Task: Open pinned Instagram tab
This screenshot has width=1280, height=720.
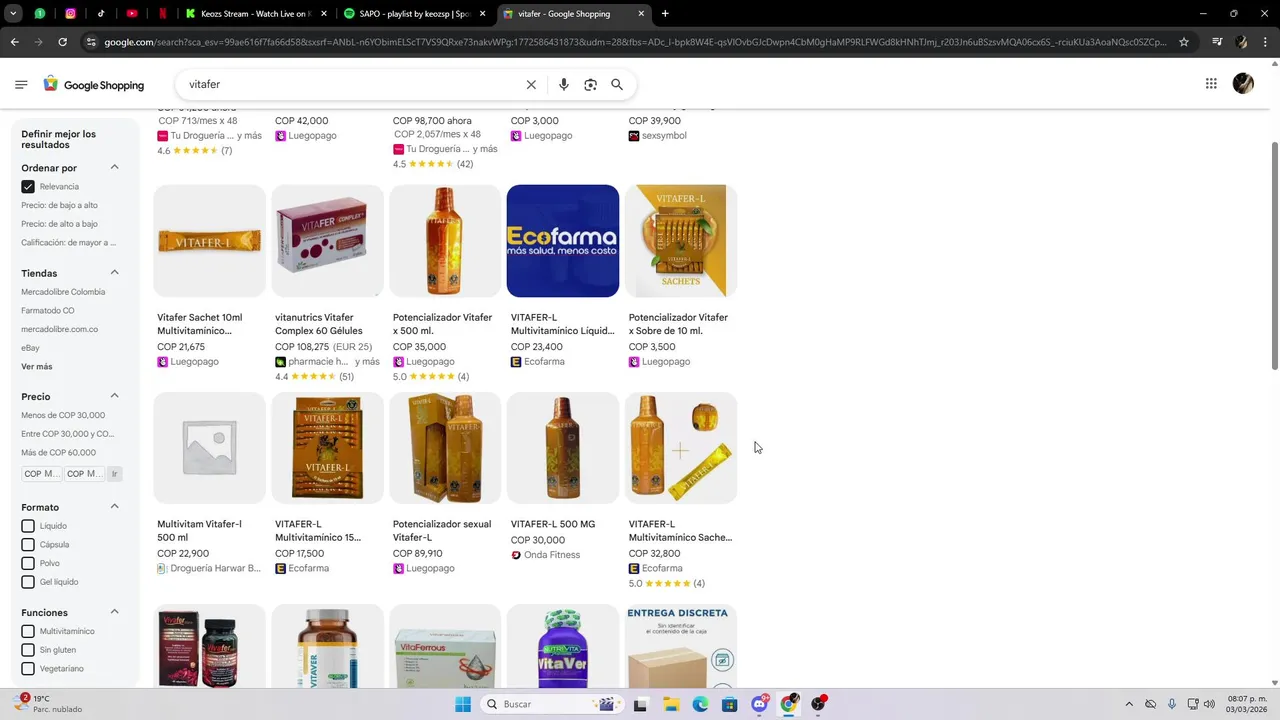Action: coord(70,14)
